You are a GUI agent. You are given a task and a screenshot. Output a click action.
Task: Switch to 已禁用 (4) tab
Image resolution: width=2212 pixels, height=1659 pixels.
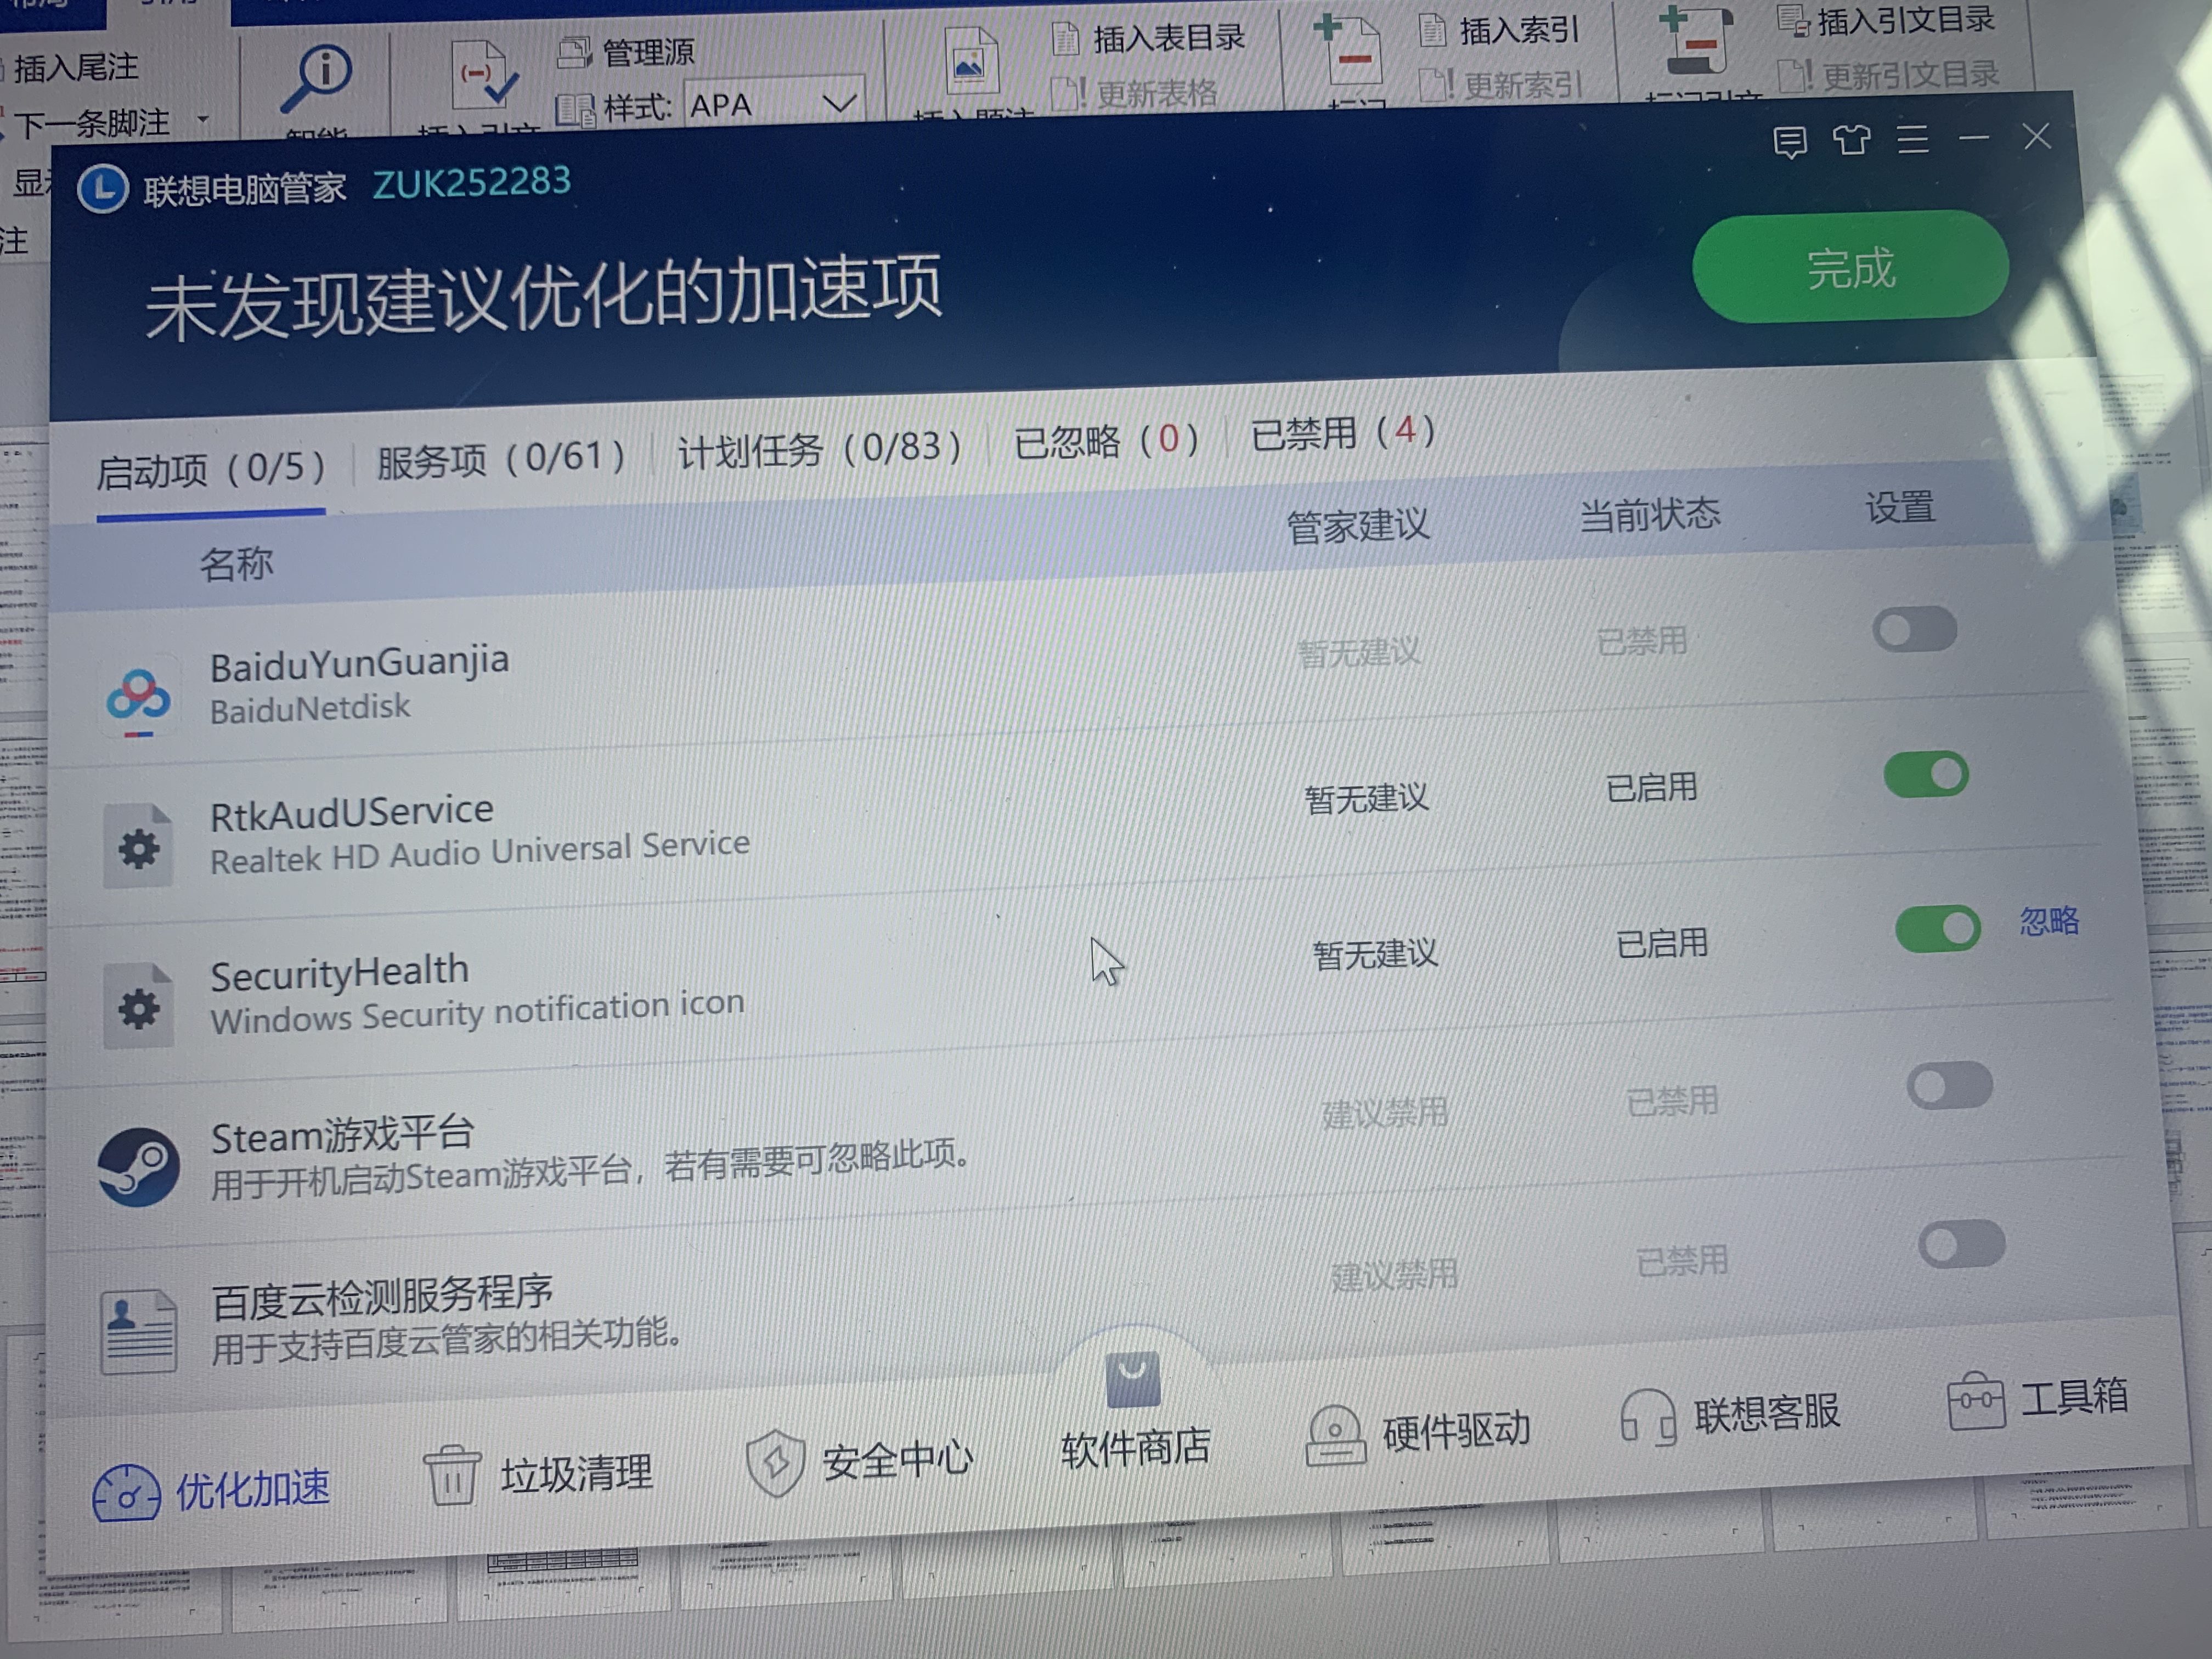[1343, 433]
